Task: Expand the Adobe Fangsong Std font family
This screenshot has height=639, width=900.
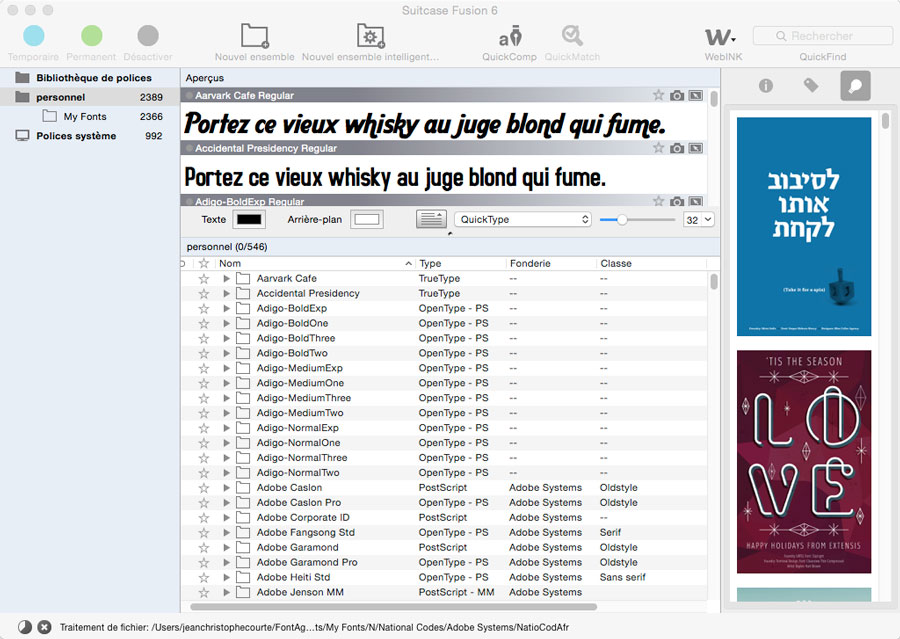Action: click(226, 532)
